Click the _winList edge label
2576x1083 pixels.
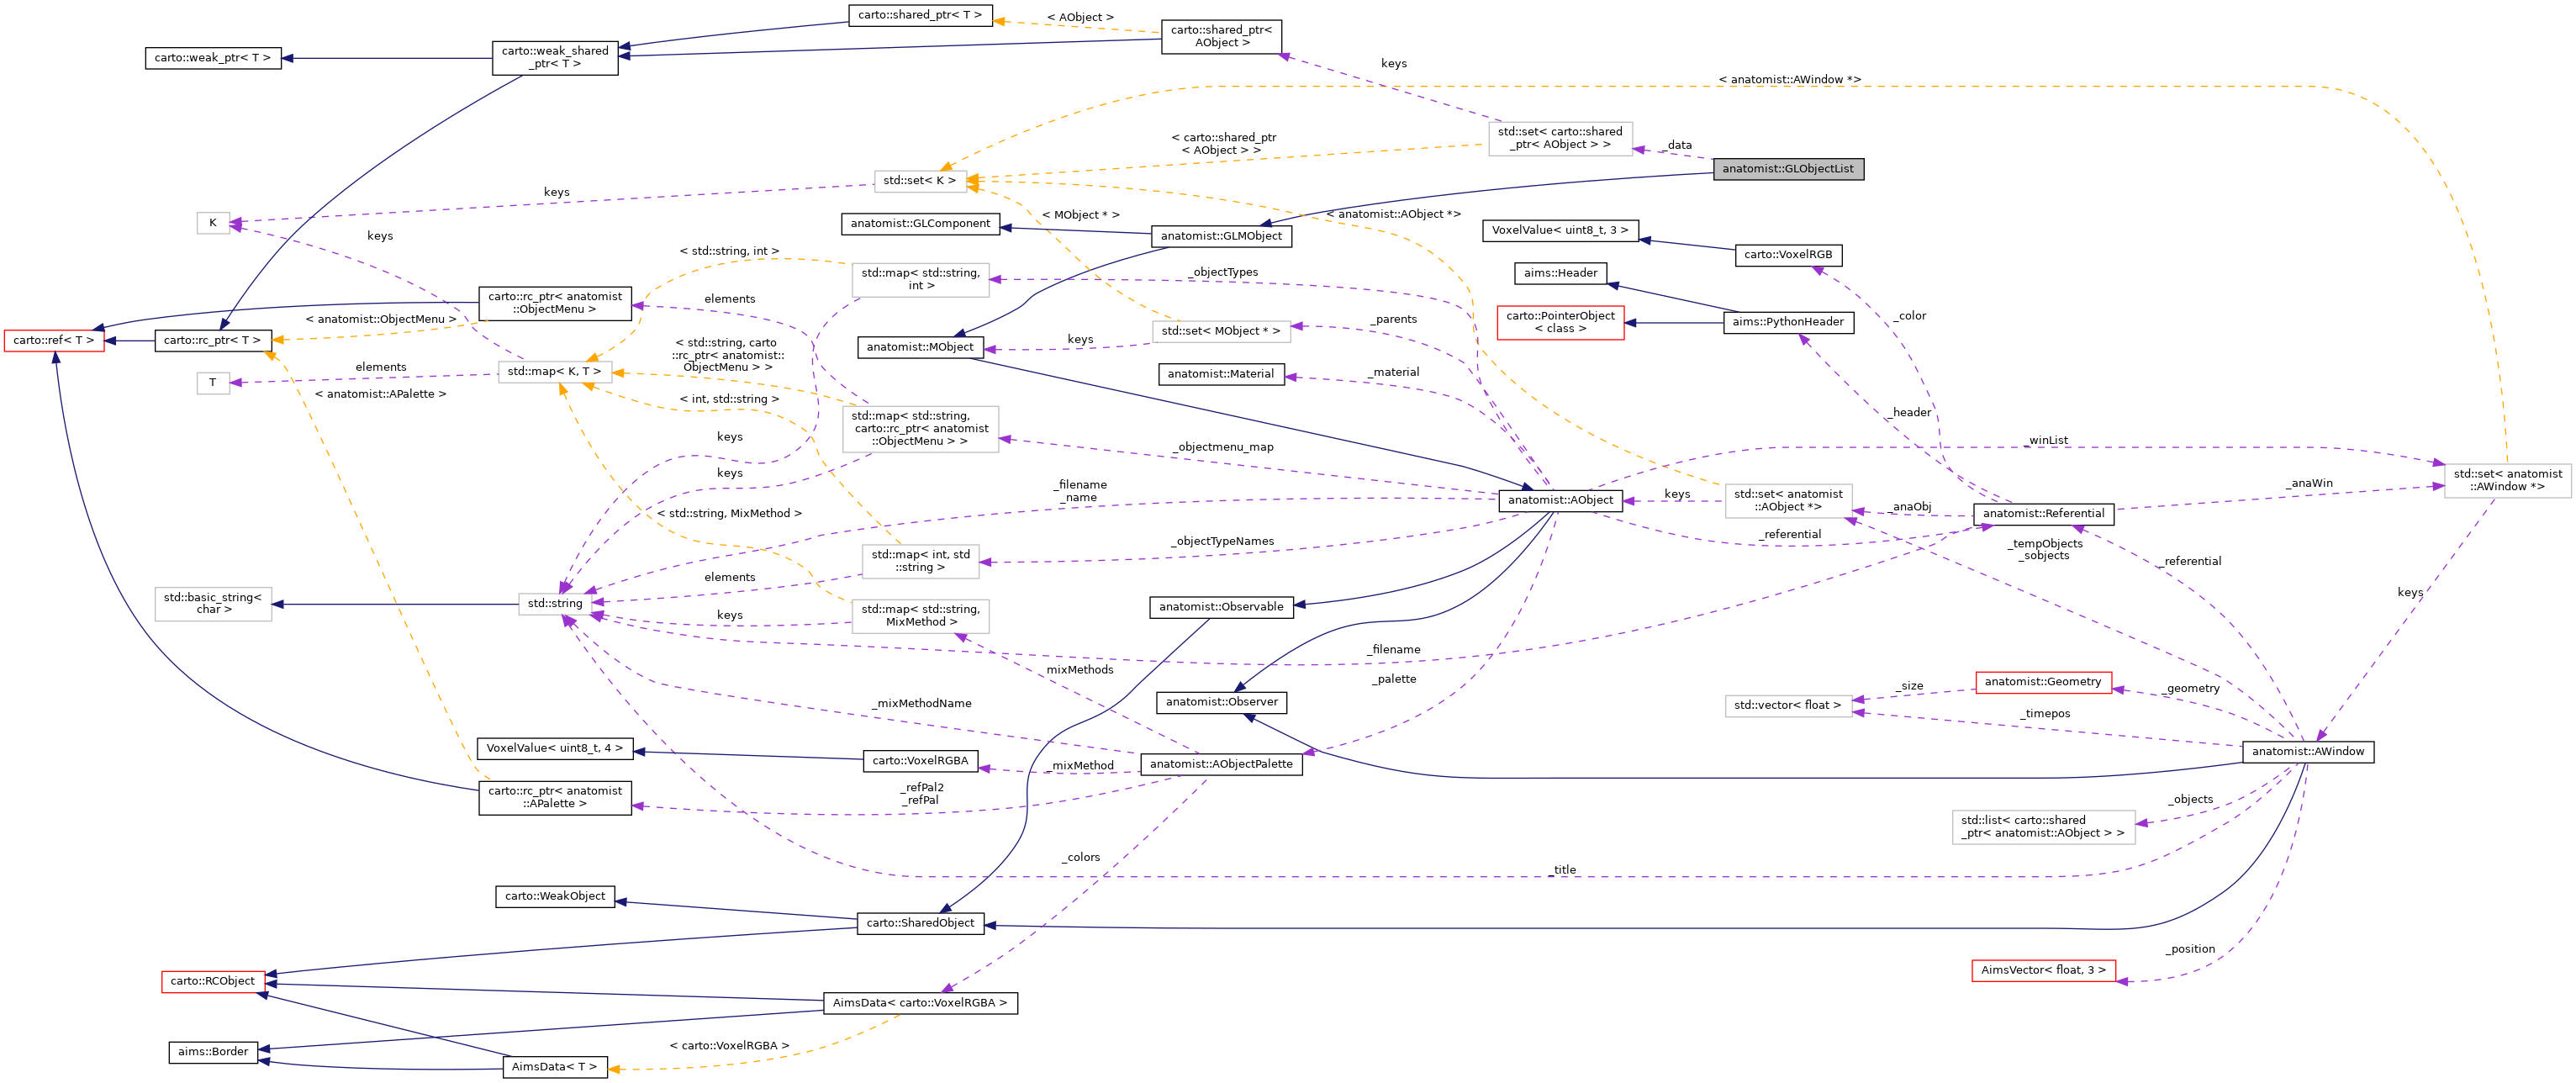tap(2045, 441)
